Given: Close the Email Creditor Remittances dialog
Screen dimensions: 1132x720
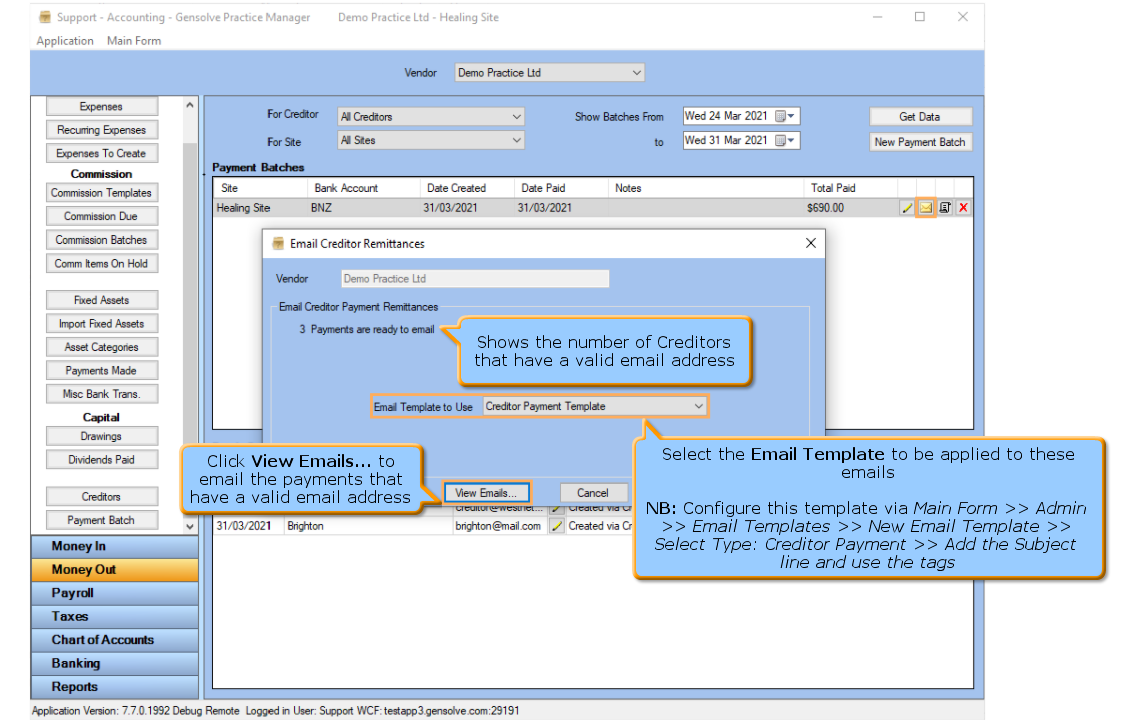Looking at the screenshot, I should pos(811,243).
